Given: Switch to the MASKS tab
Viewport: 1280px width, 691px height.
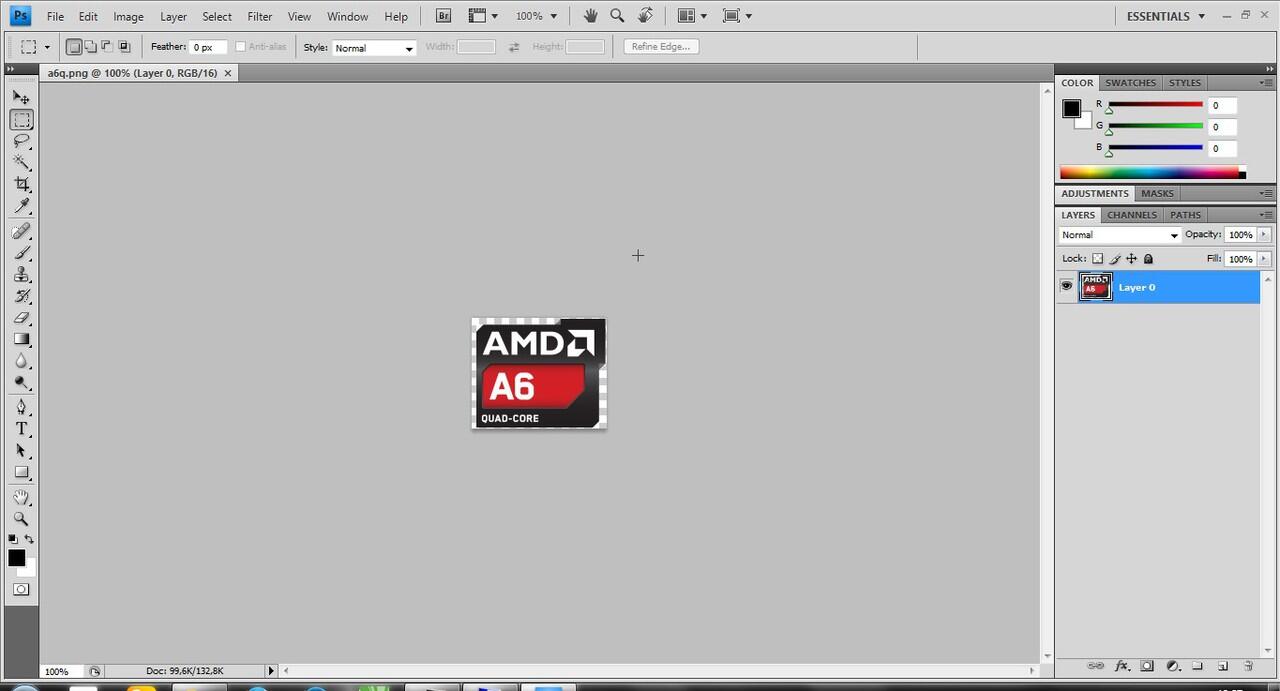Looking at the screenshot, I should point(1157,194).
